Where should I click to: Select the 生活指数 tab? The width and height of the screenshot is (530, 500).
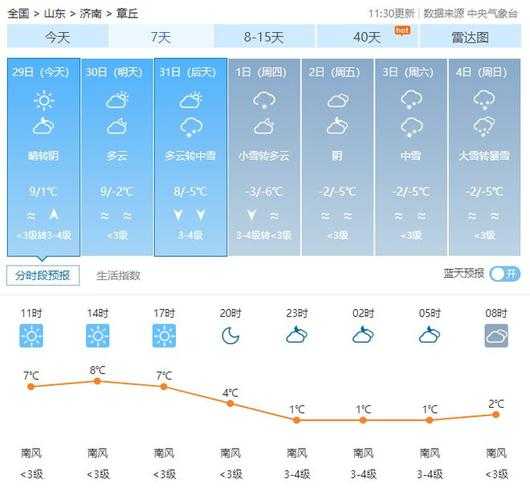tap(118, 276)
